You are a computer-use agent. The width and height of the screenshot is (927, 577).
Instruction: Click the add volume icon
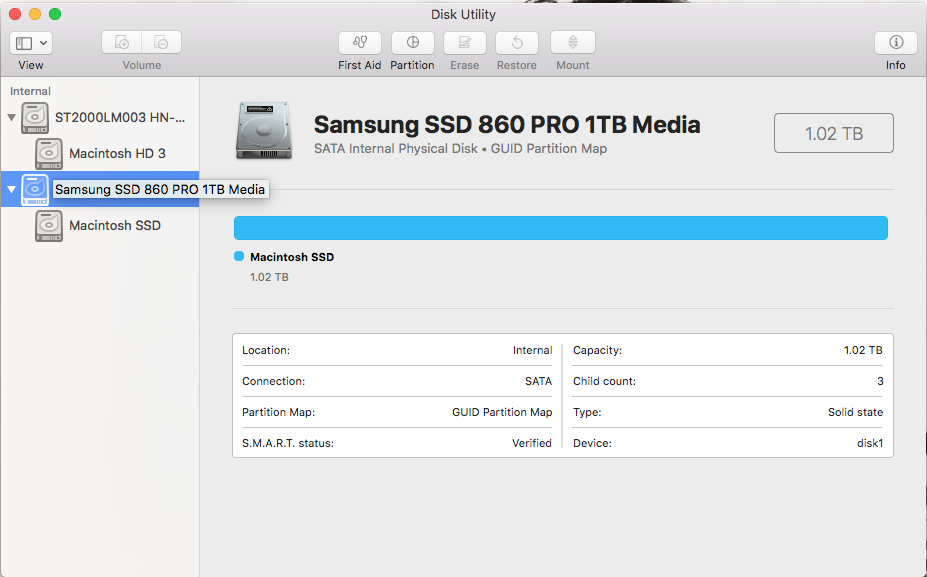[121, 43]
